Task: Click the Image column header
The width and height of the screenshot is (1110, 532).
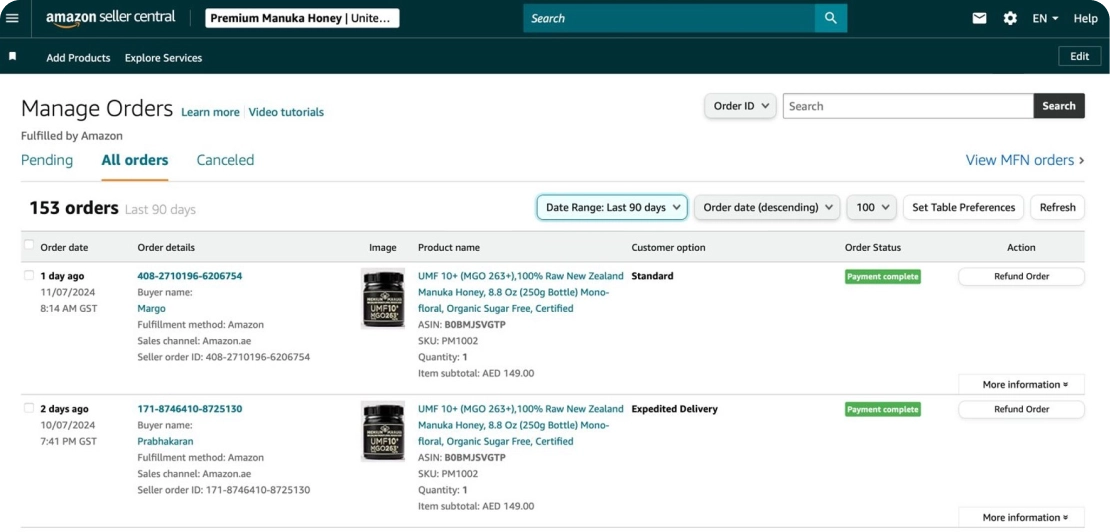Action: 383,248
